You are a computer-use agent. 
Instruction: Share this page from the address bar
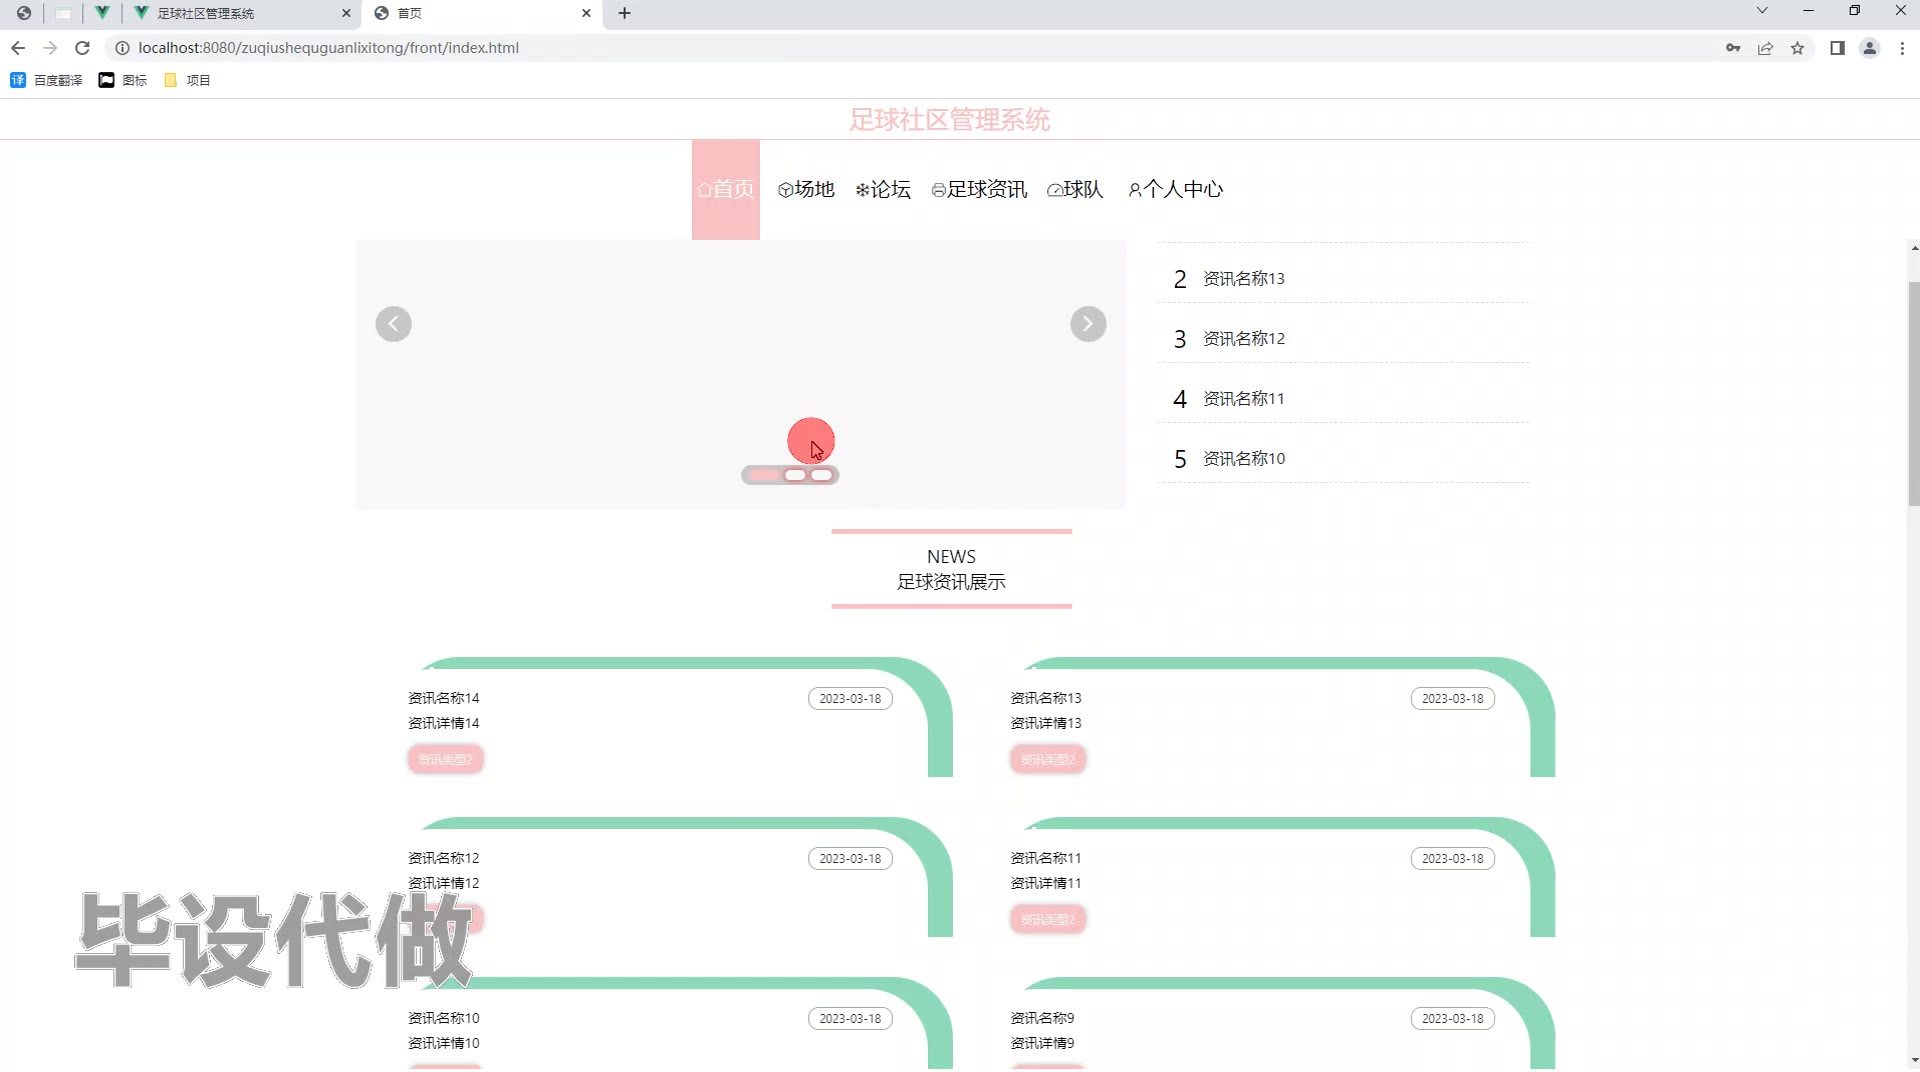pyautogui.click(x=1765, y=48)
